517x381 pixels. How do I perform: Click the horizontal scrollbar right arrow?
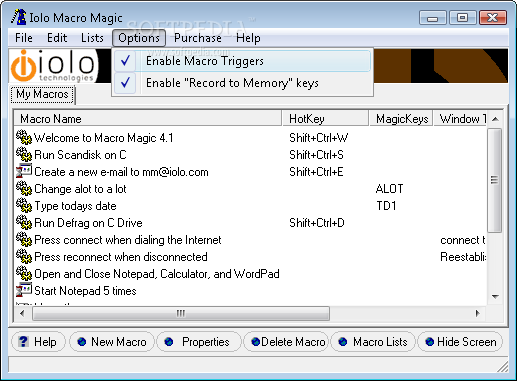478,313
